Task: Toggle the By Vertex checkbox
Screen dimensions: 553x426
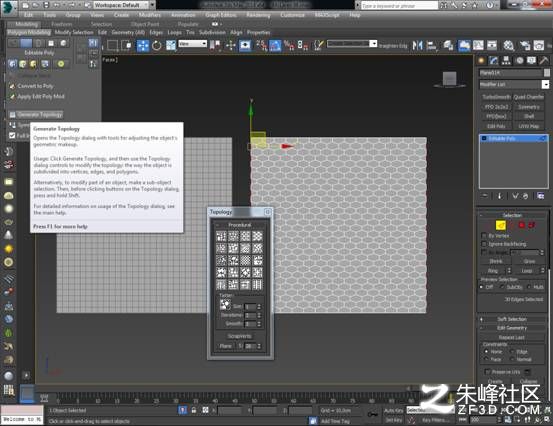Action: click(x=484, y=235)
